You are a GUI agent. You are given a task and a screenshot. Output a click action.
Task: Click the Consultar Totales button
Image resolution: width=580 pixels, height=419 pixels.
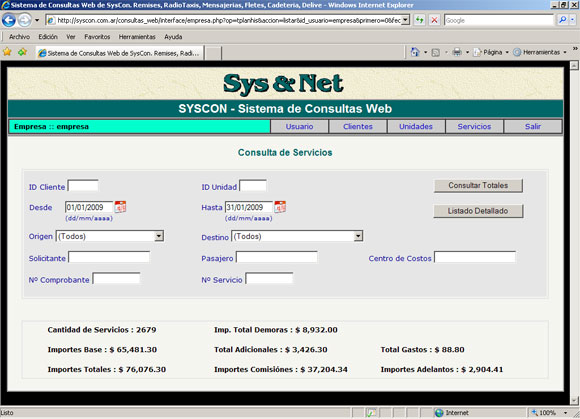(x=478, y=186)
